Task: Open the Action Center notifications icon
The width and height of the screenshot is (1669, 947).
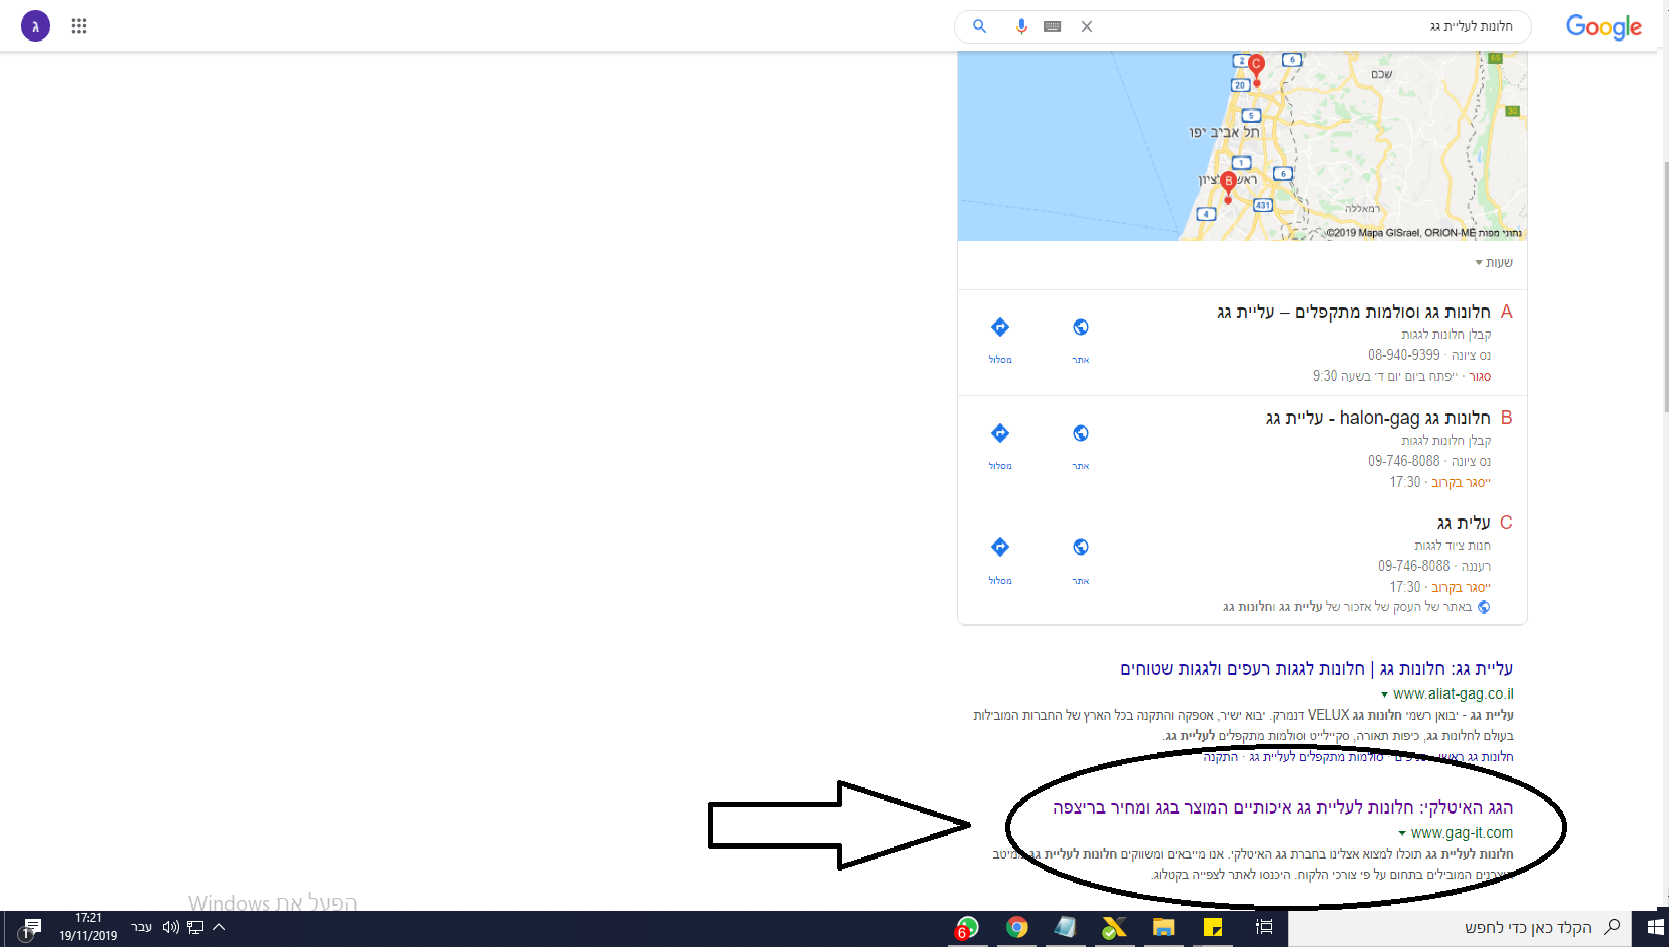Action: pyautogui.click(x=31, y=928)
